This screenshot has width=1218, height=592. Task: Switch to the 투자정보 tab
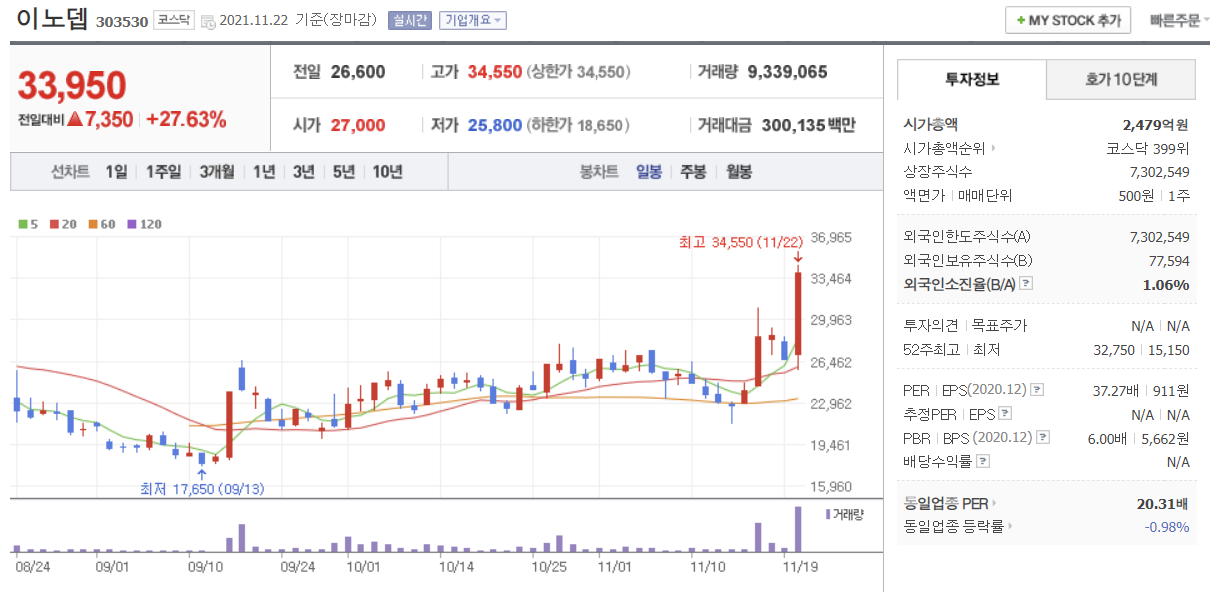[x=972, y=79]
